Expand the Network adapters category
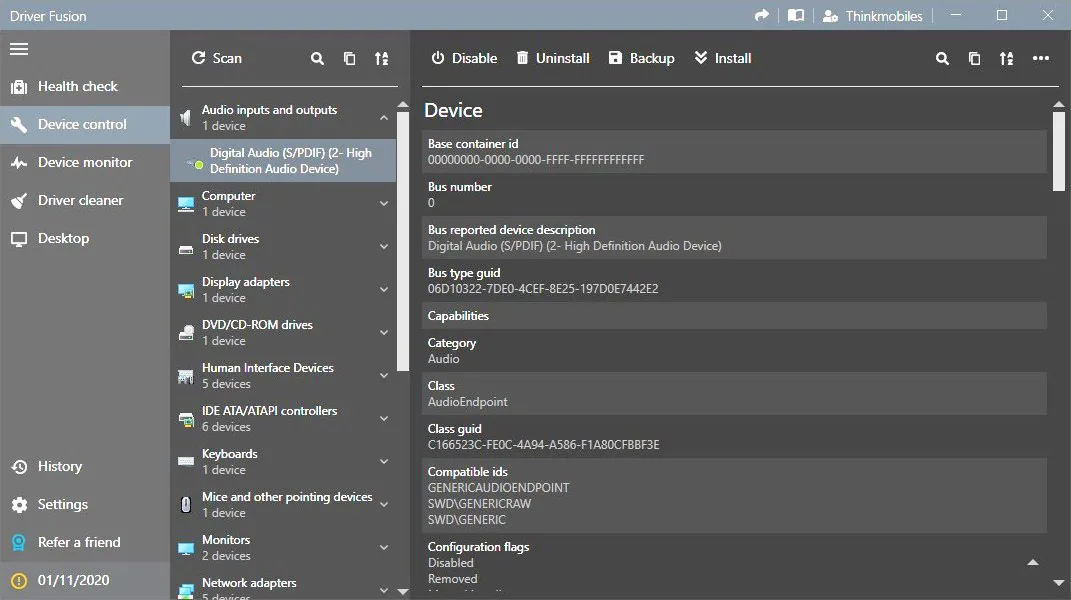1071x600 pixels. point(384,590)
